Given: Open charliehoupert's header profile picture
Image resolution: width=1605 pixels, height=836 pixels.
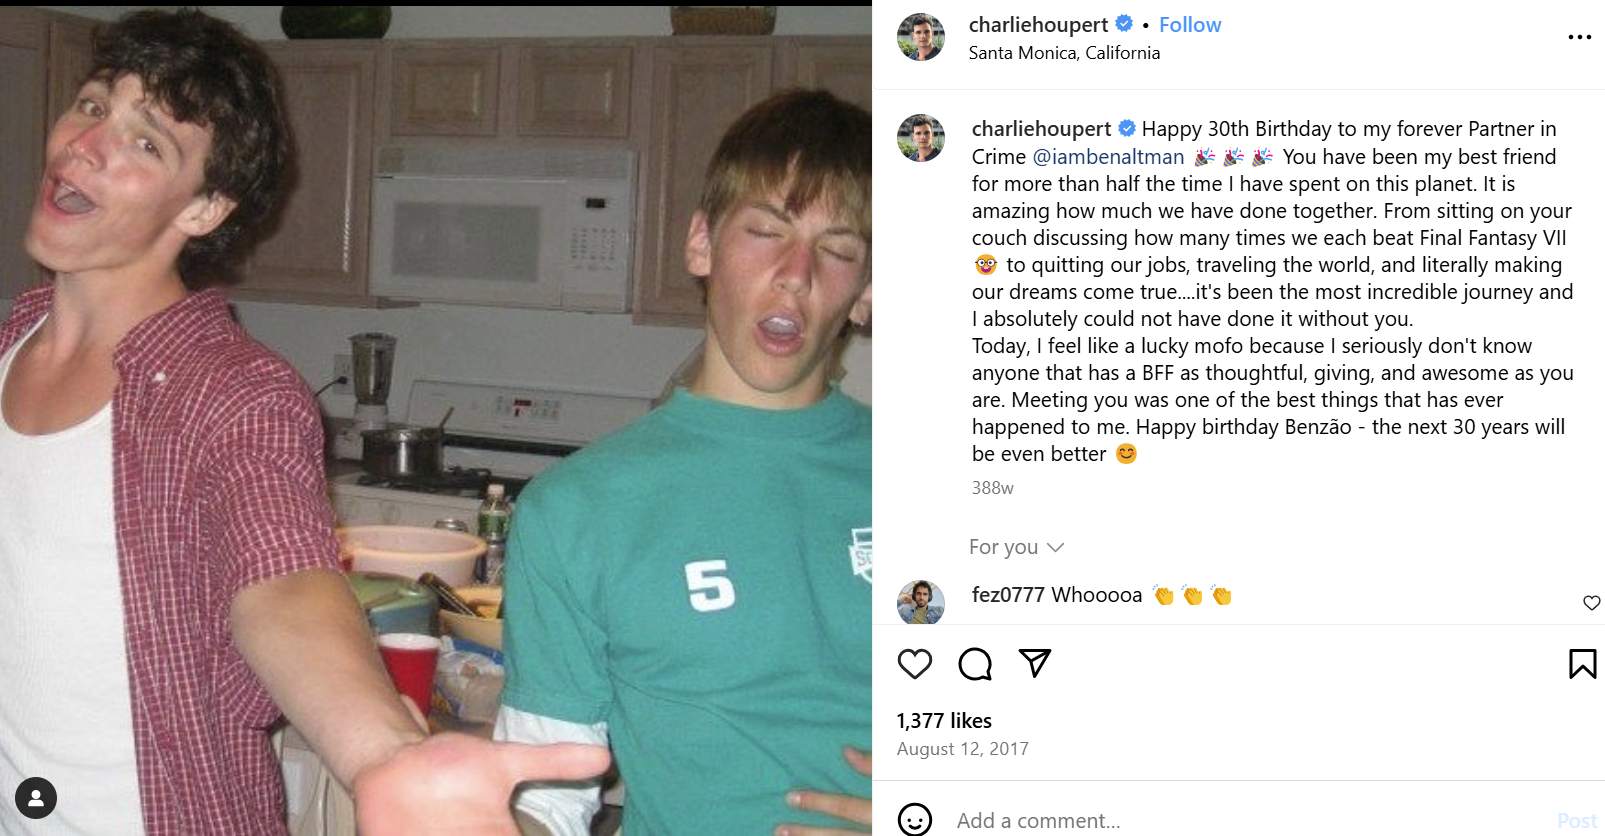Looking at the screenshot, I should point(921,37).
